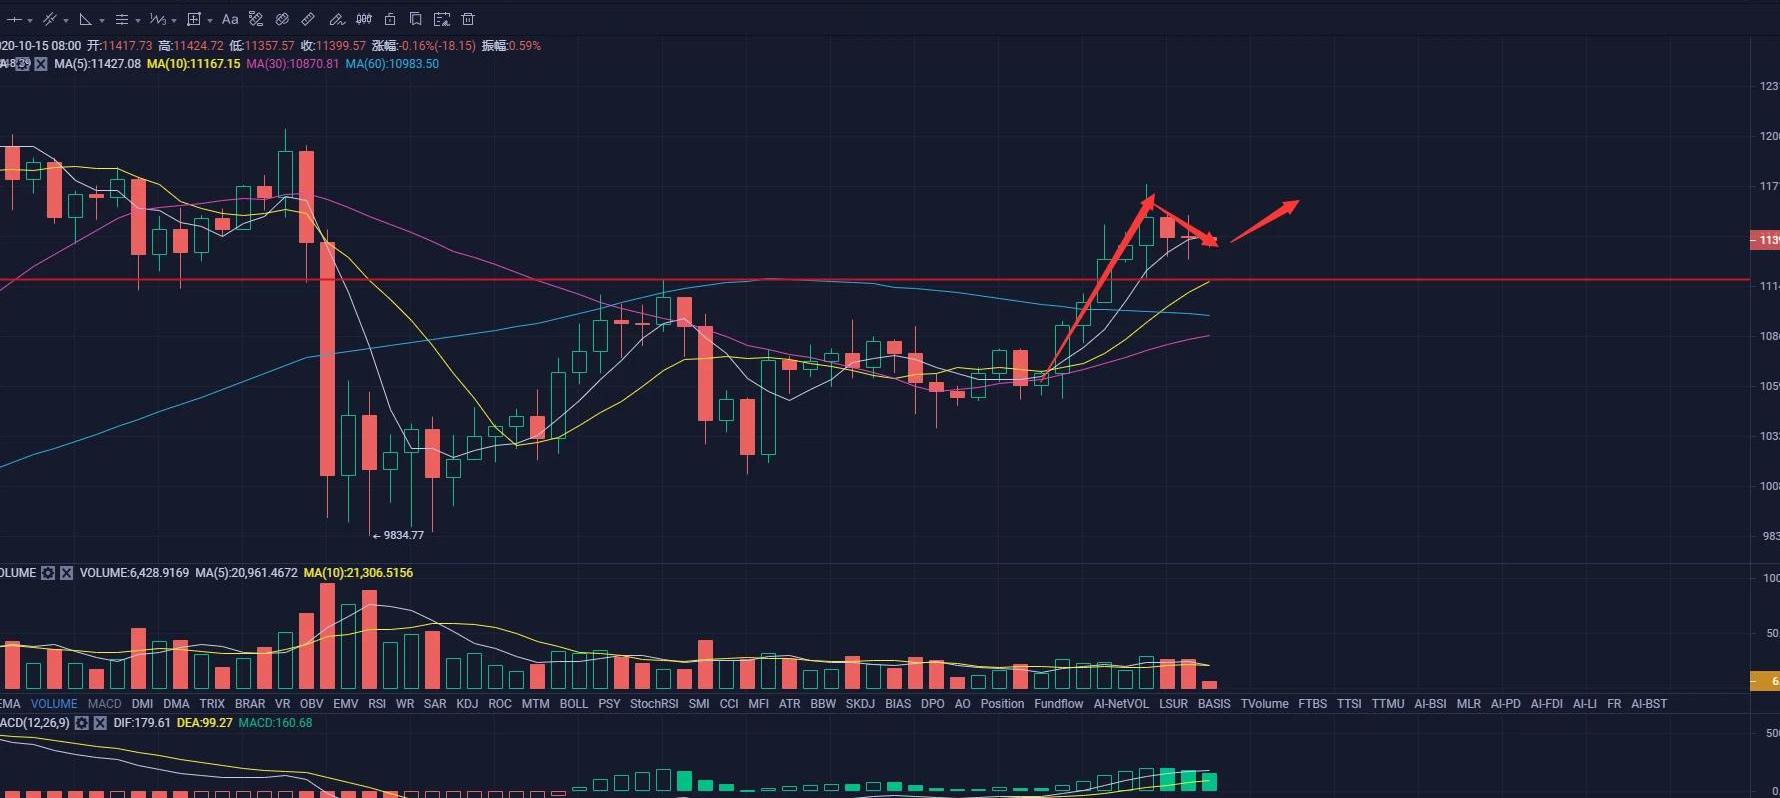This screenshot has width=1780, height=798.
Task: Close the MACD indicator panel
Action: [100, 723]
